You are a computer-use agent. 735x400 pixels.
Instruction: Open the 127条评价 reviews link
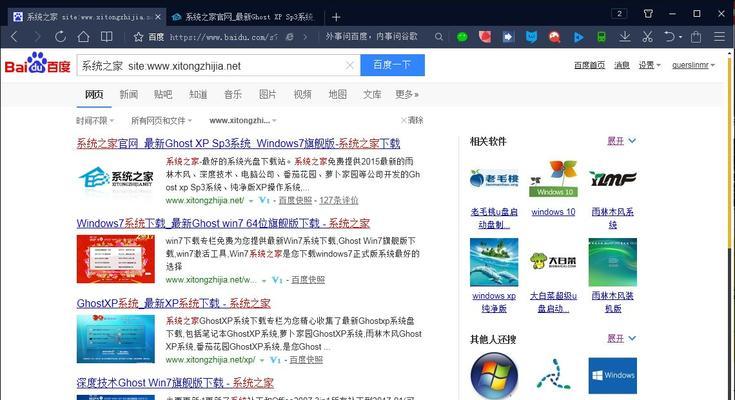coord(338,200)
